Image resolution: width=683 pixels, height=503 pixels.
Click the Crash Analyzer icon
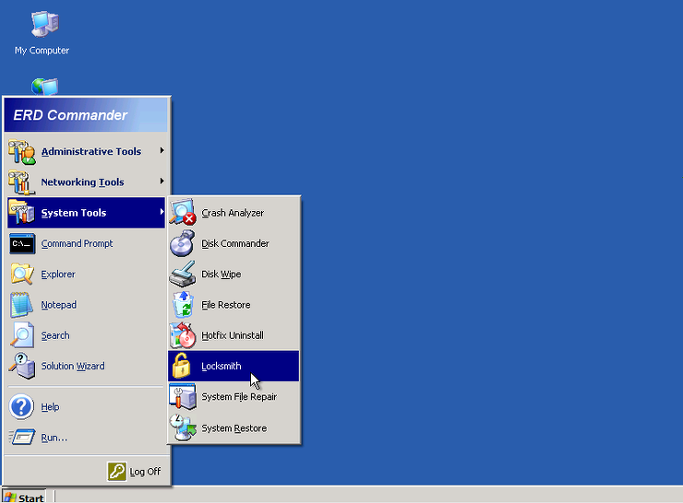click(183, 212)
